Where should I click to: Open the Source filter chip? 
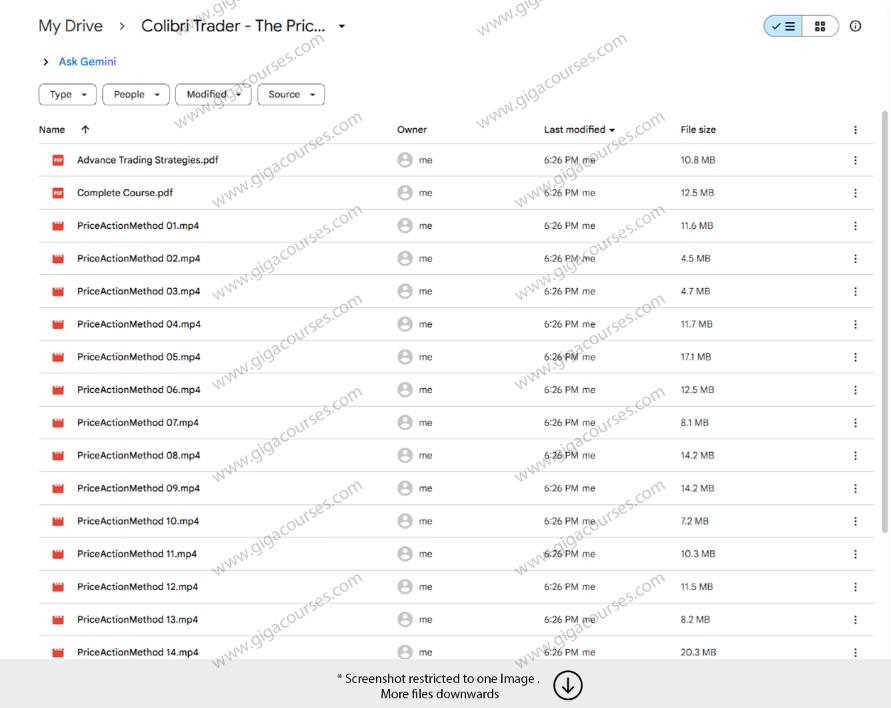[x=290, y=94]
